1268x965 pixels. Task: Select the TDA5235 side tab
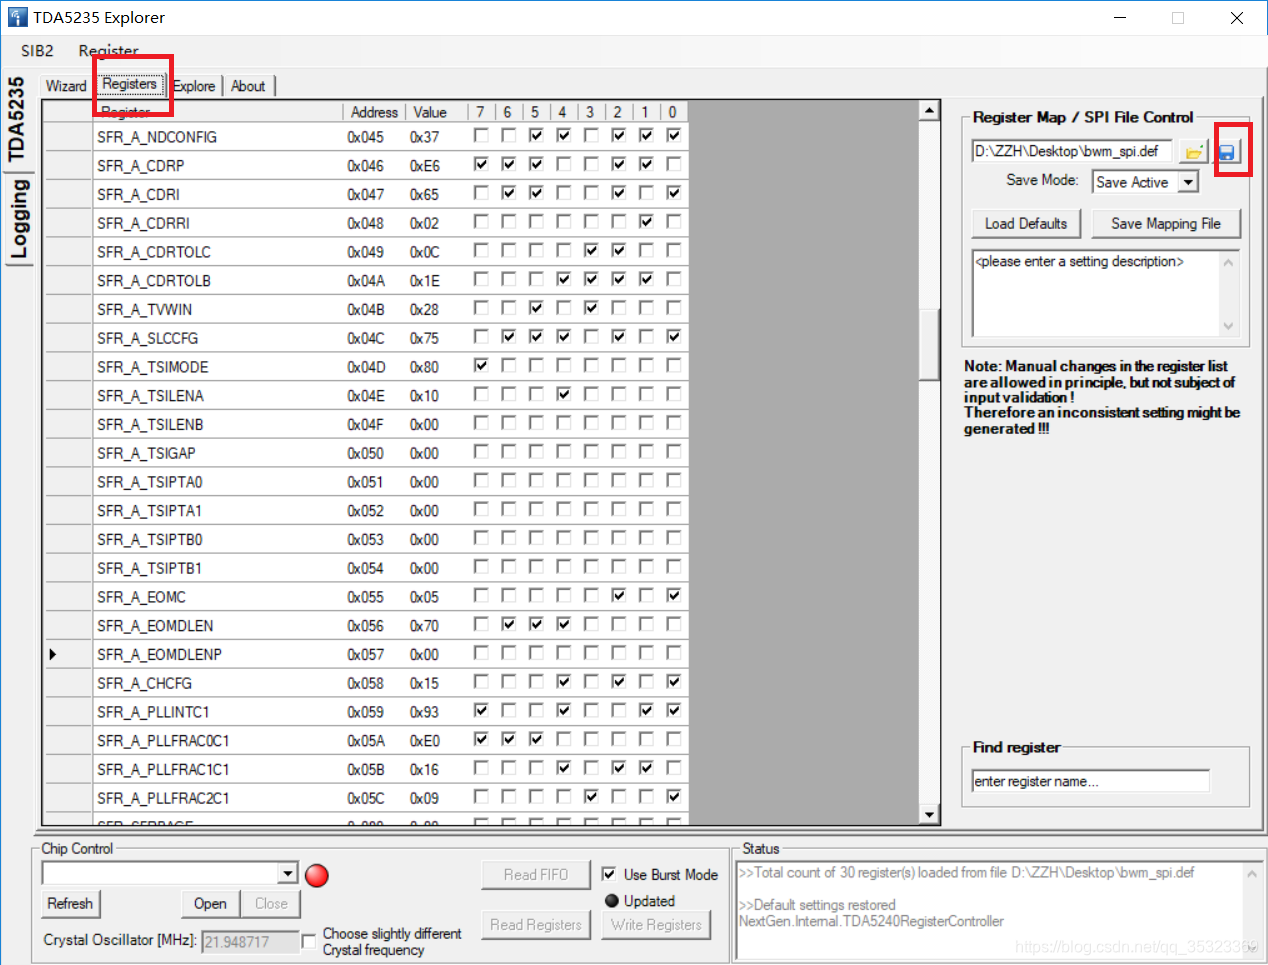[x=16, y=119]
